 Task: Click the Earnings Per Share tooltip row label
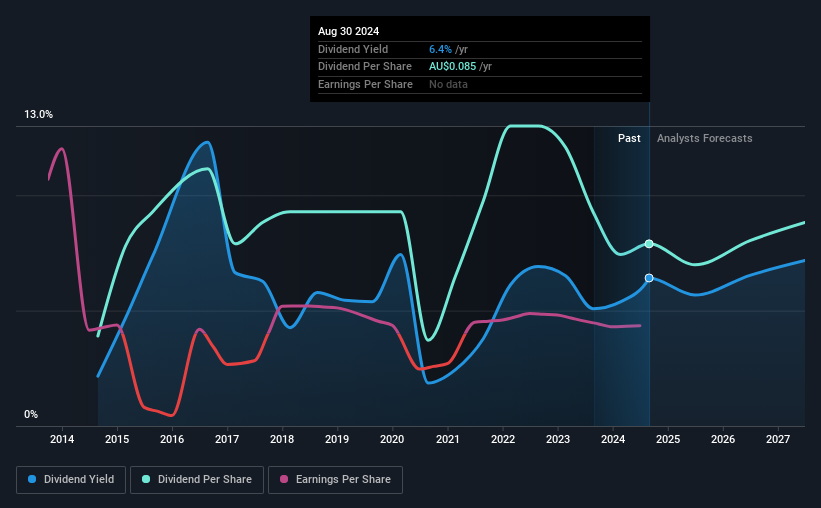coord(365,84)
